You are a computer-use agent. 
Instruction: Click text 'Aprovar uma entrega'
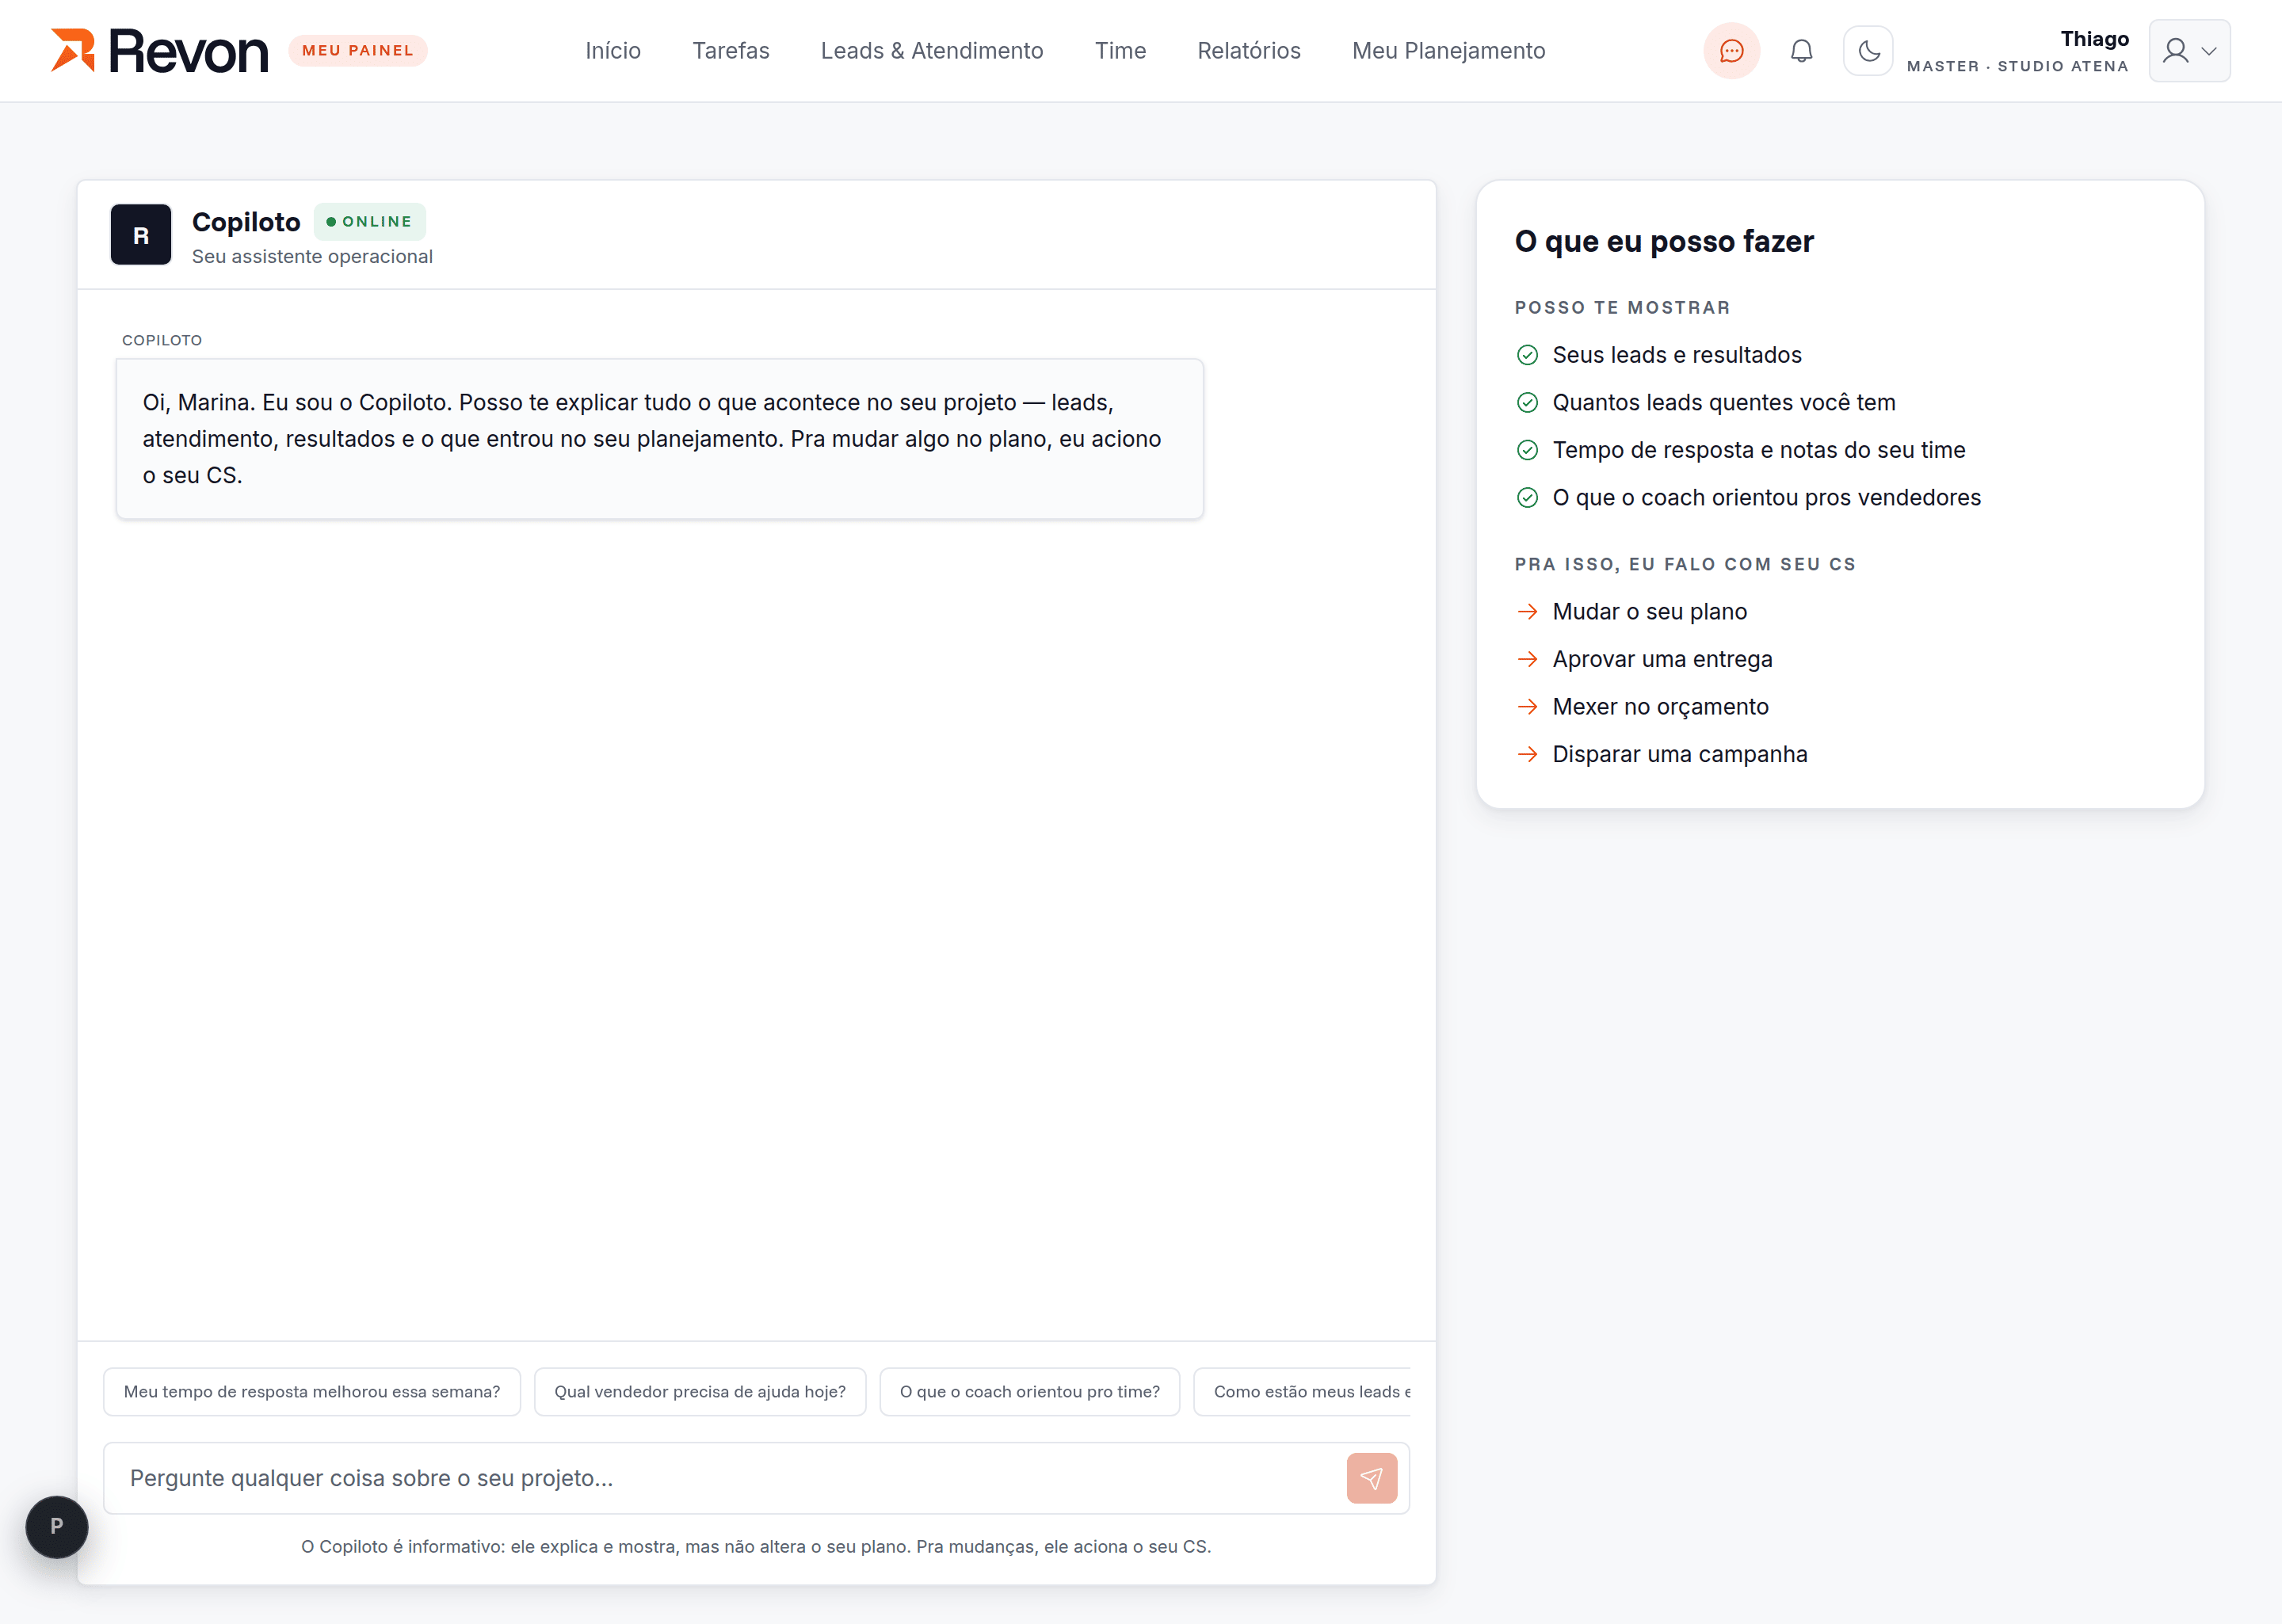coord(1662,659)
